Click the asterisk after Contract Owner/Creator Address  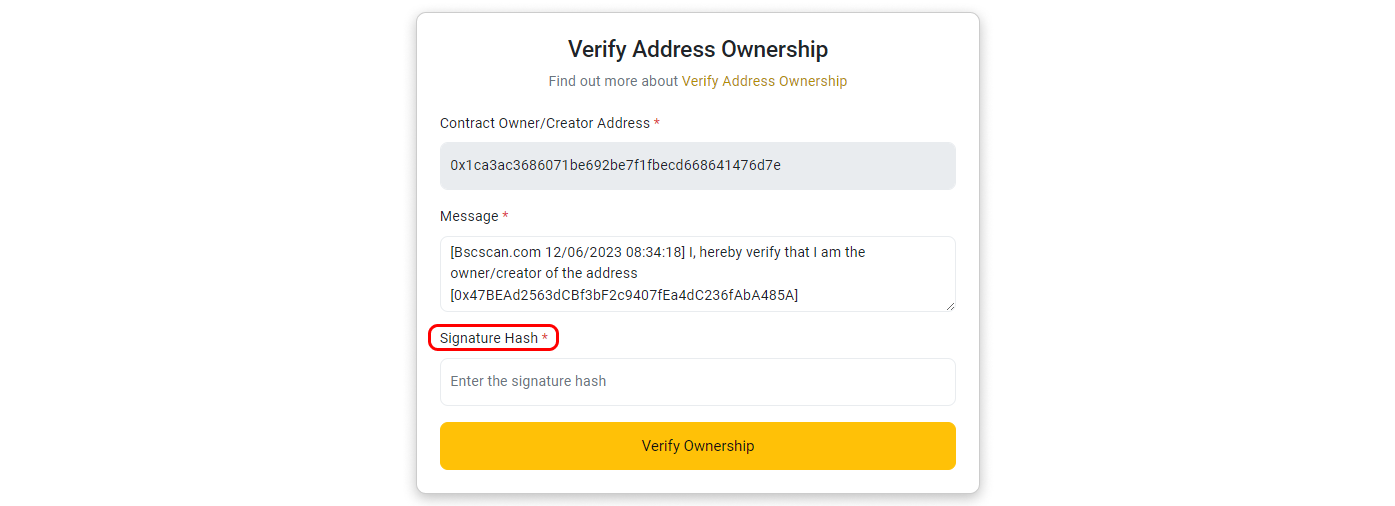point(657,124)
